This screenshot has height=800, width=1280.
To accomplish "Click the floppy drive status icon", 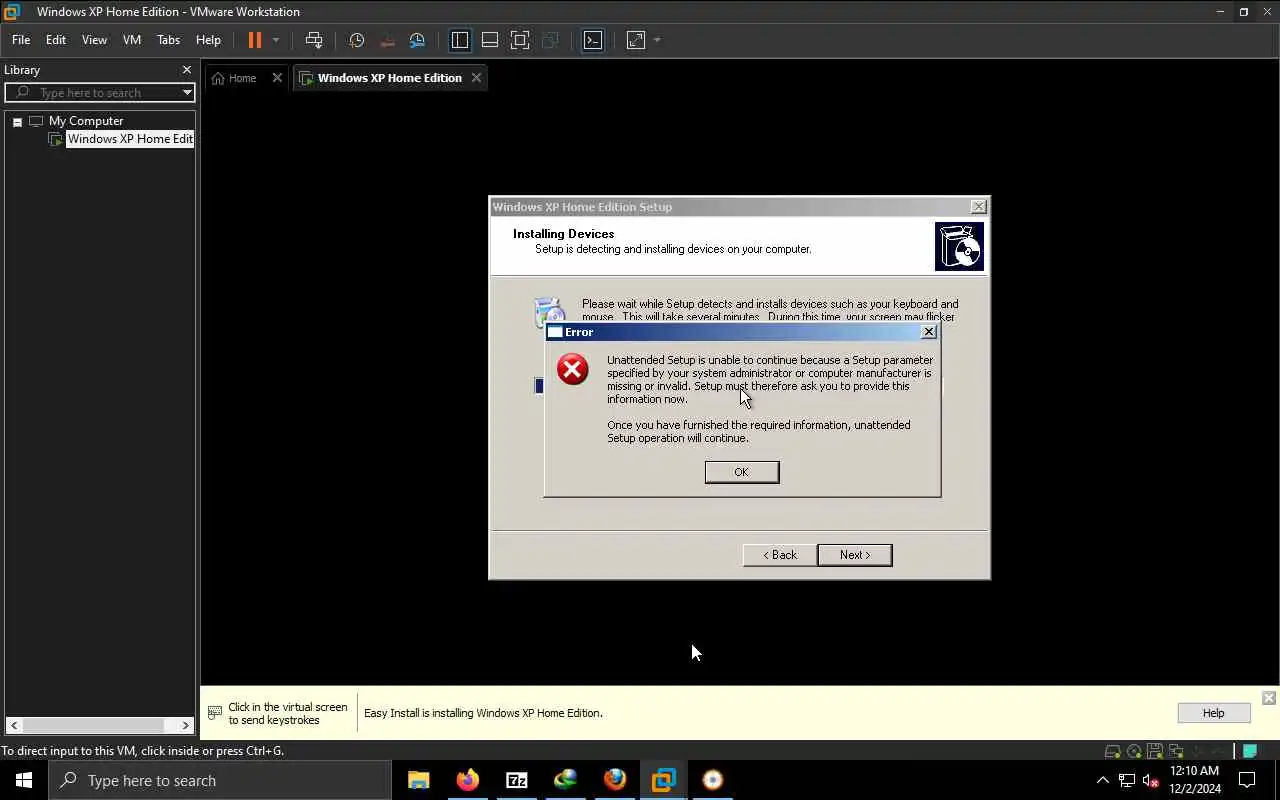I will click(1155, 751).
